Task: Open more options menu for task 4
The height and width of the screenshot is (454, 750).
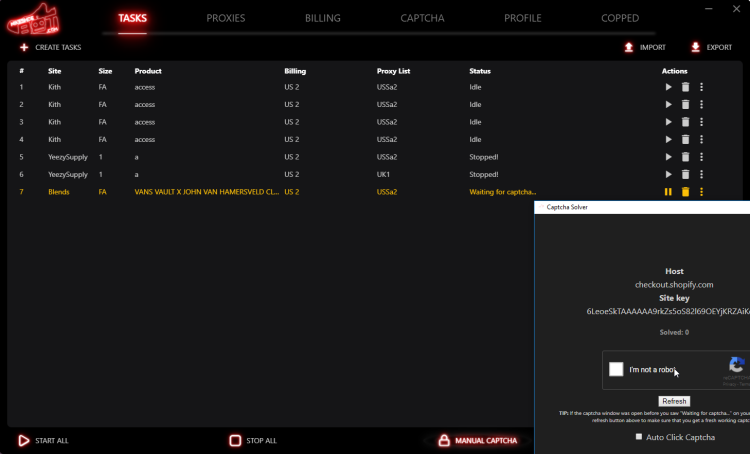Action: 702,139
